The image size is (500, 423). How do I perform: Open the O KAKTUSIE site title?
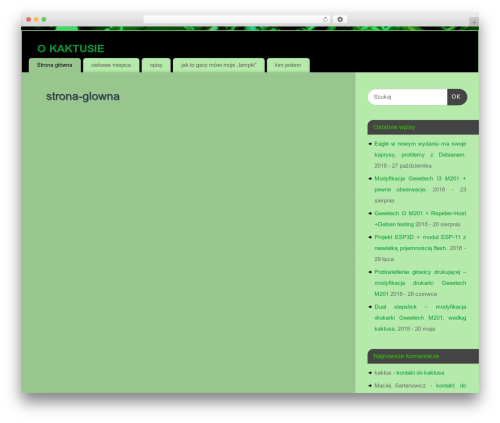(71, 49)
